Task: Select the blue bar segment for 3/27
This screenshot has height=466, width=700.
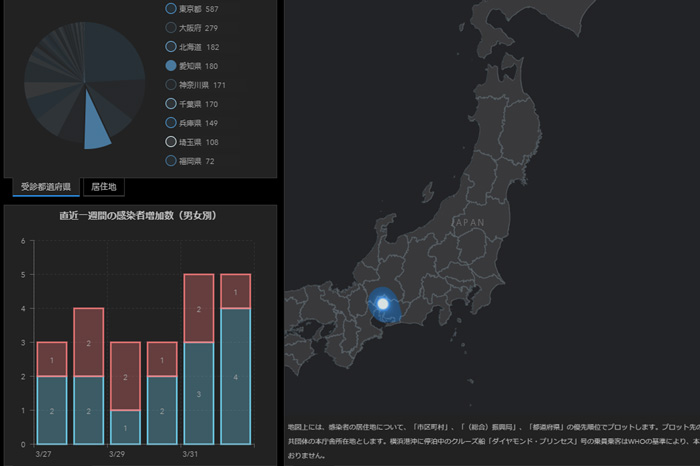Action: point(51,410)
